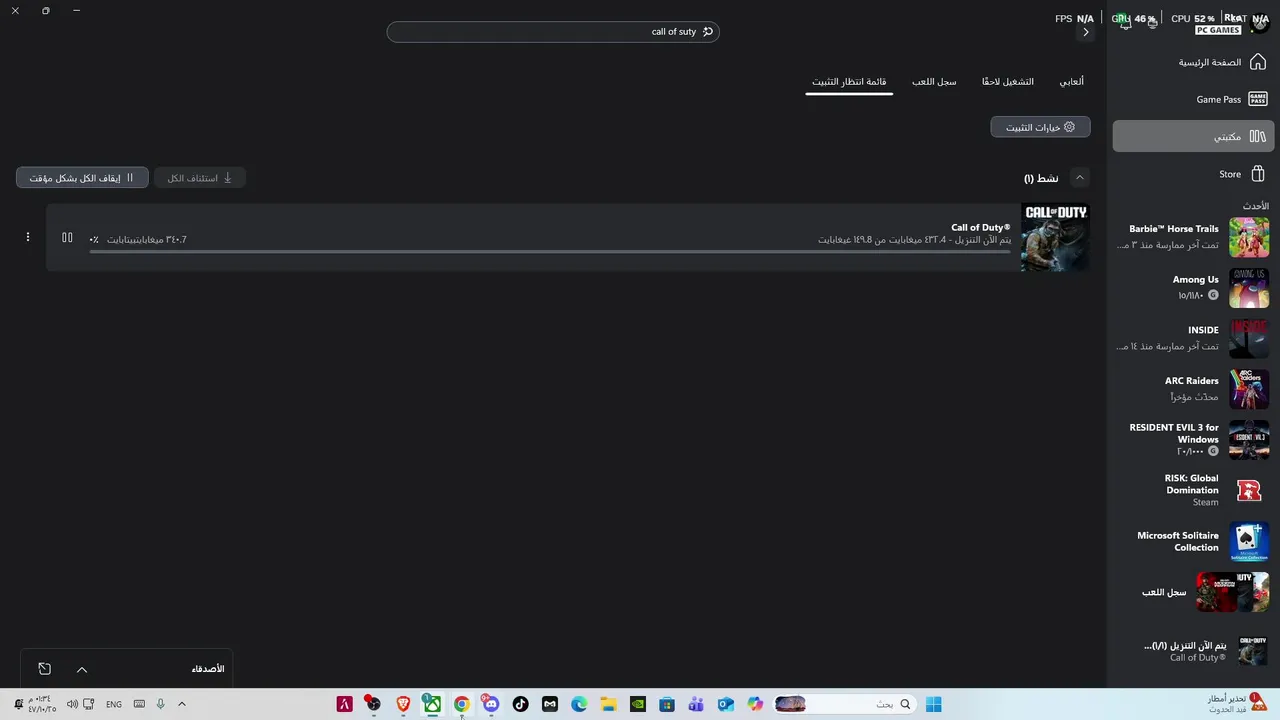Open Brave browser from the taskbar
Screen dimensions: 1280x720
(x=403, y=704)
